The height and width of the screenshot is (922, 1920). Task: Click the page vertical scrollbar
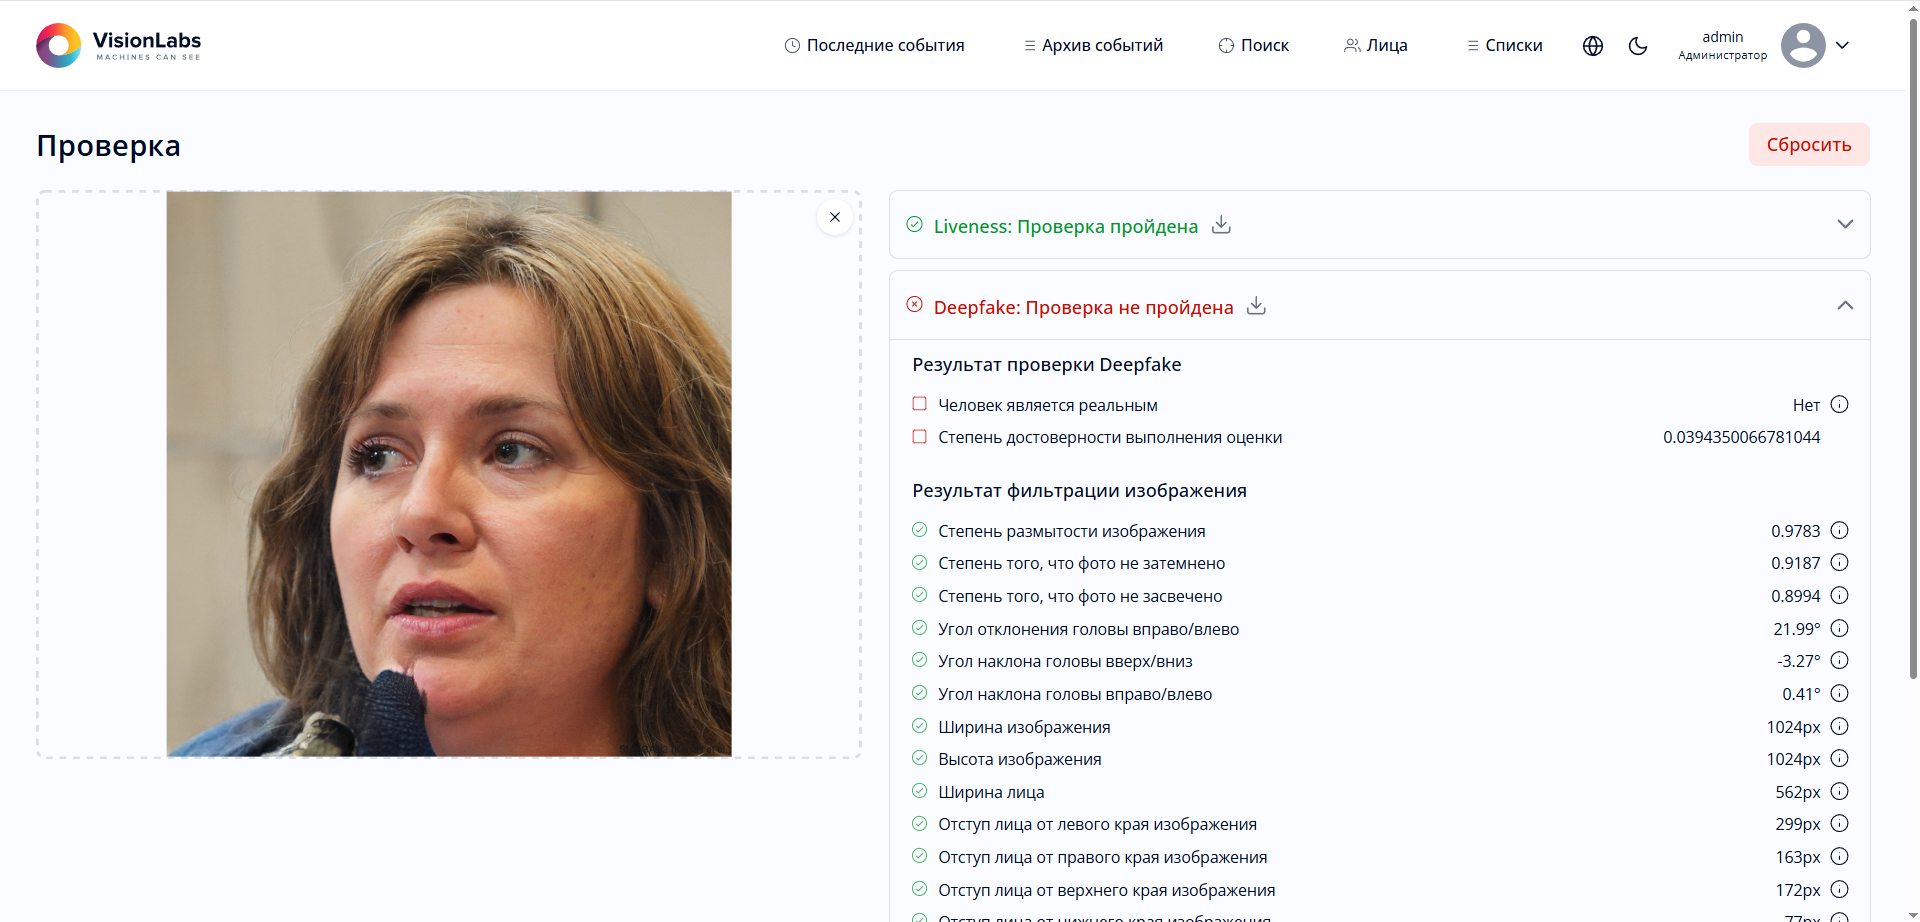click(x=1913, y=400)
